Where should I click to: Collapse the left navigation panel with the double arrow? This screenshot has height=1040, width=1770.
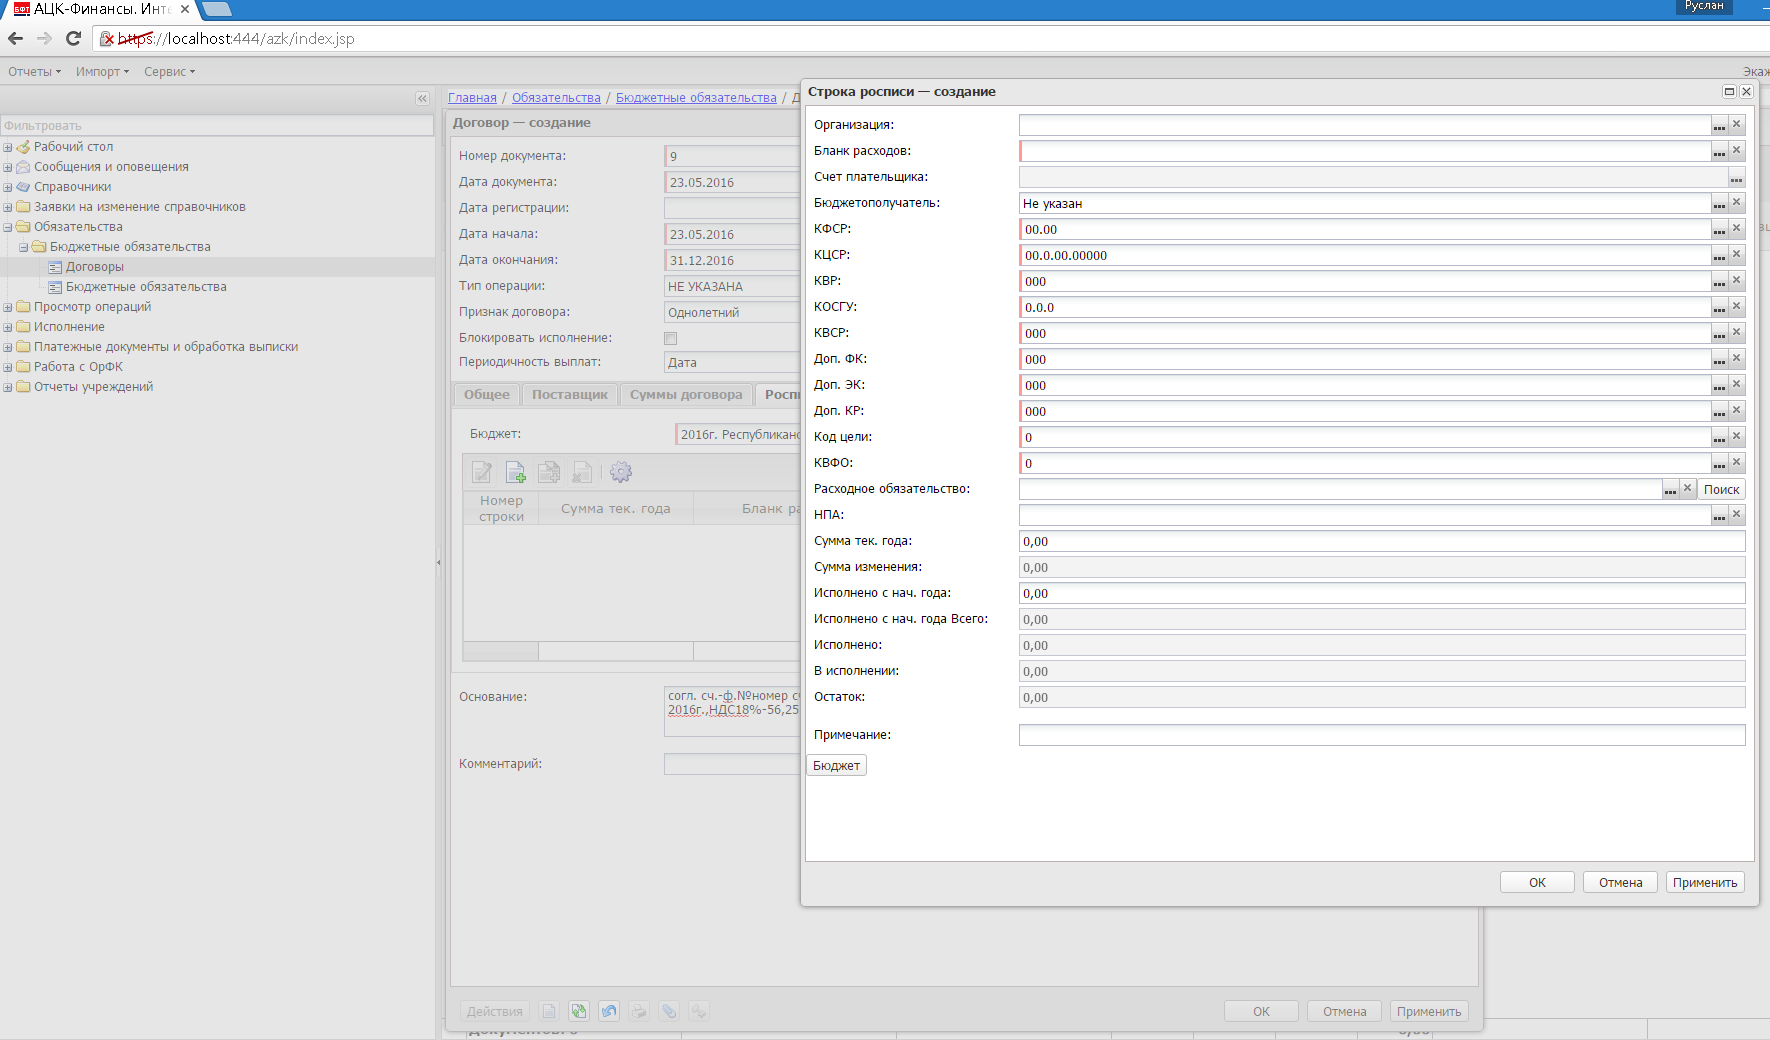pos(422,98)
